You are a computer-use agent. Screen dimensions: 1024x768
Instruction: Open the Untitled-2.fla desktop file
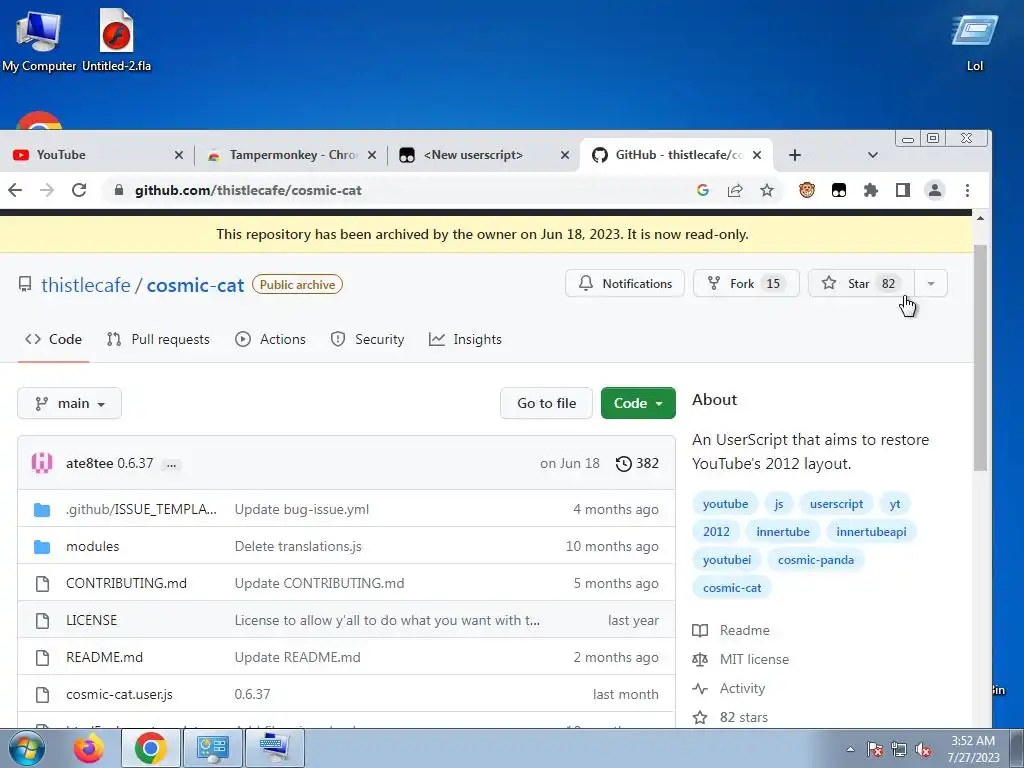tap(116, 39)
